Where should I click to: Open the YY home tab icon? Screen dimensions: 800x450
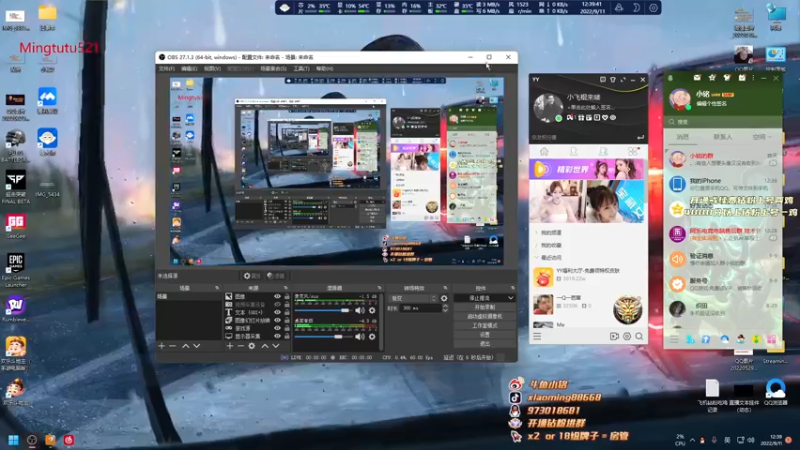544,152
